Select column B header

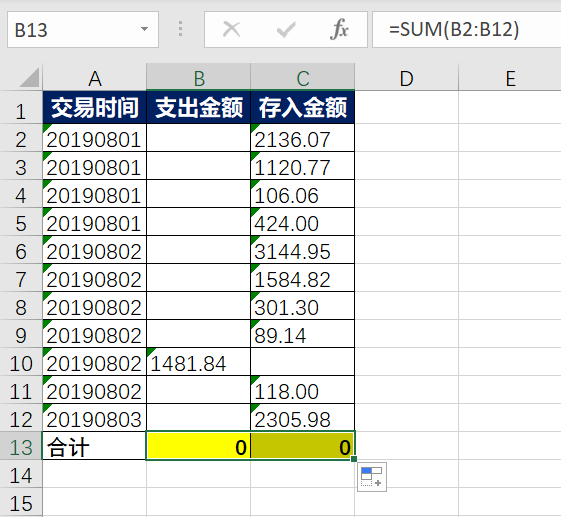pos(199,78)
